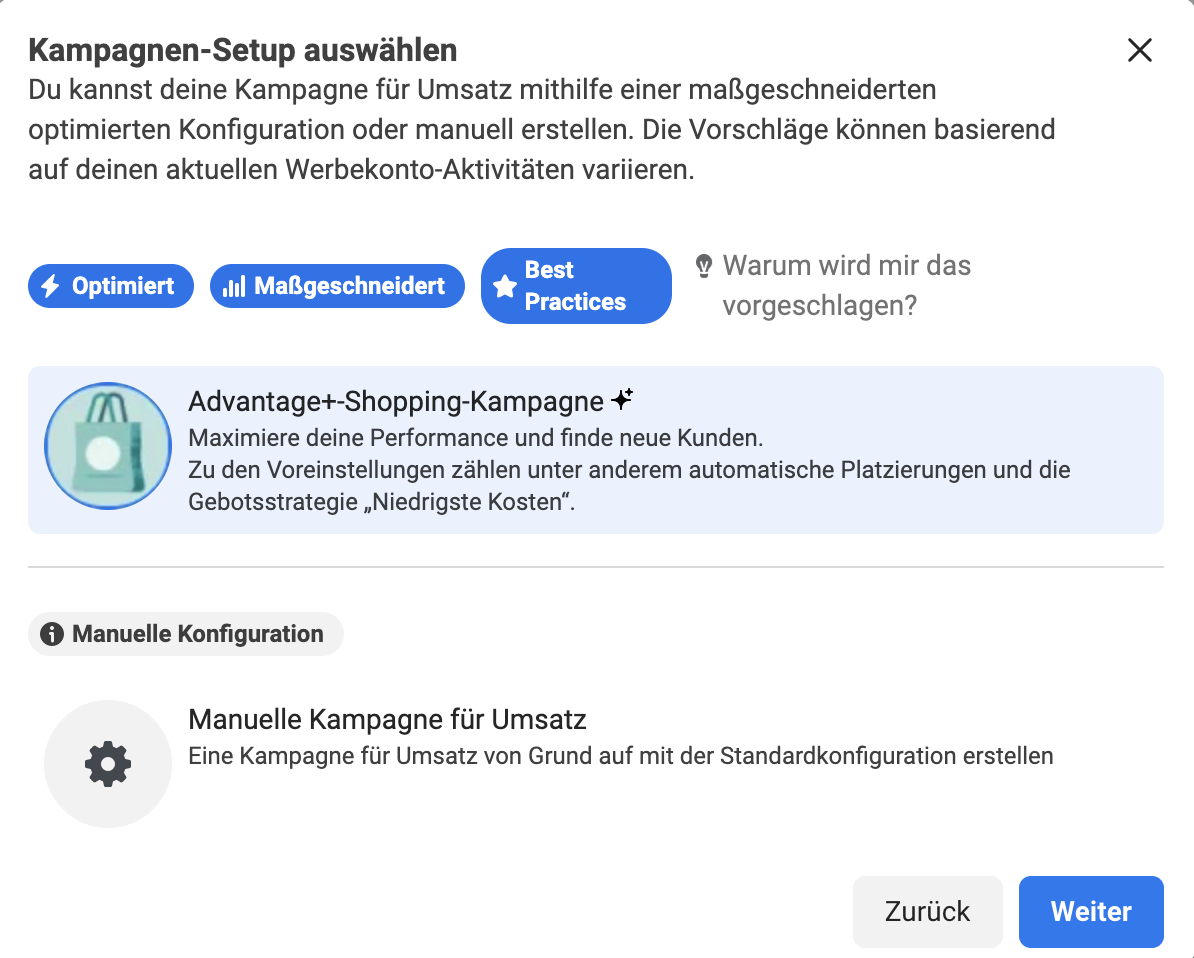The image size is (1194, 958).
Task: Open 'Warum wird mir das vorgeschlagen?' link
Action: tap(846, 286)
